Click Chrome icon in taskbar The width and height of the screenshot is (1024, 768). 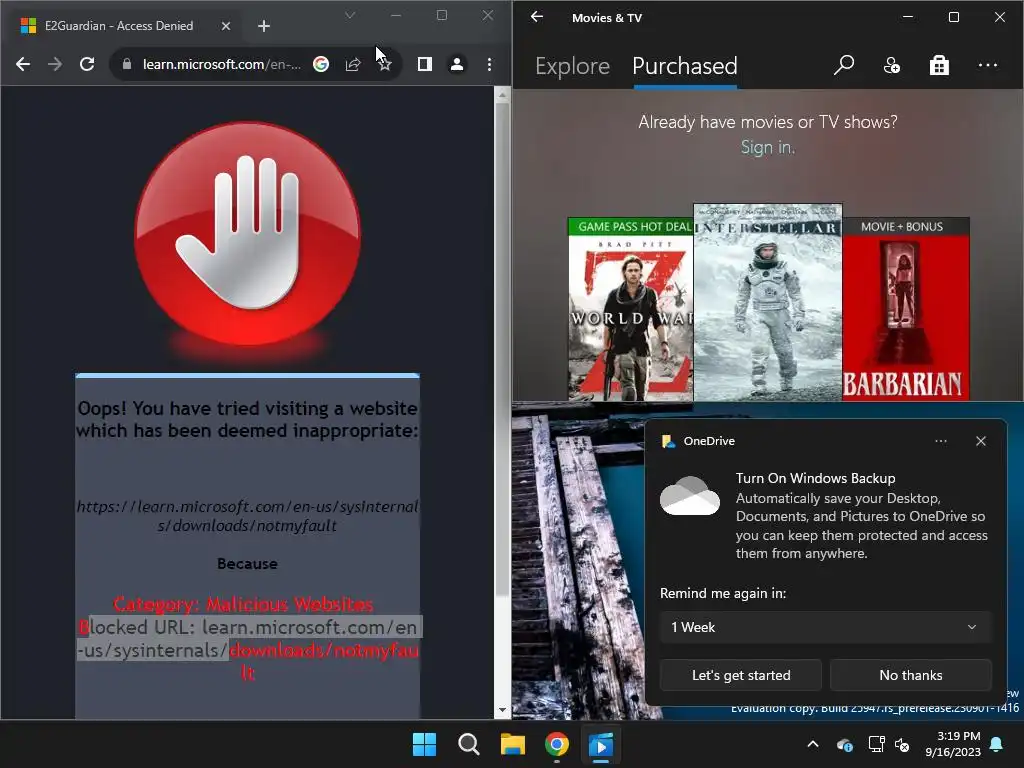coord(556,744)
